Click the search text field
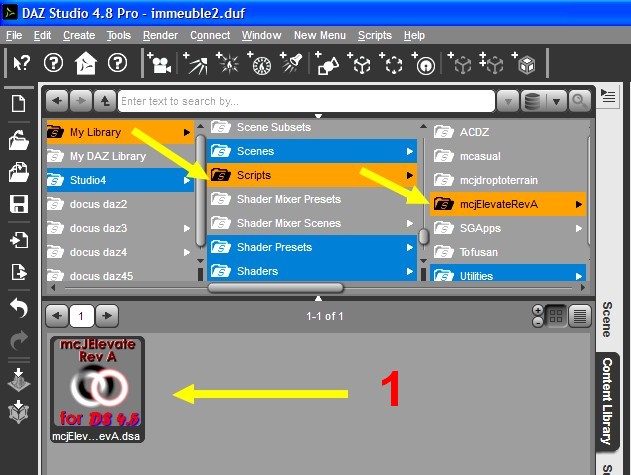Screen dimensions: 631x475 (x=306, y=101)
